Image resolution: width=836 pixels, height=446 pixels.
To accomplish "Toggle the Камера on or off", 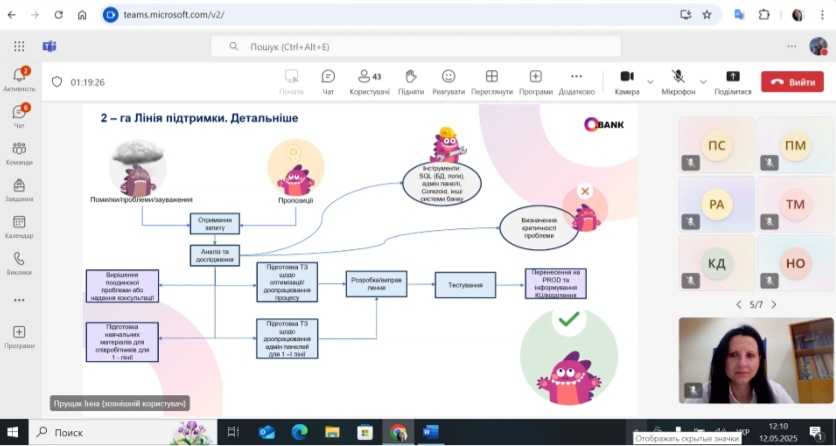I will click(x=627, y=81).
